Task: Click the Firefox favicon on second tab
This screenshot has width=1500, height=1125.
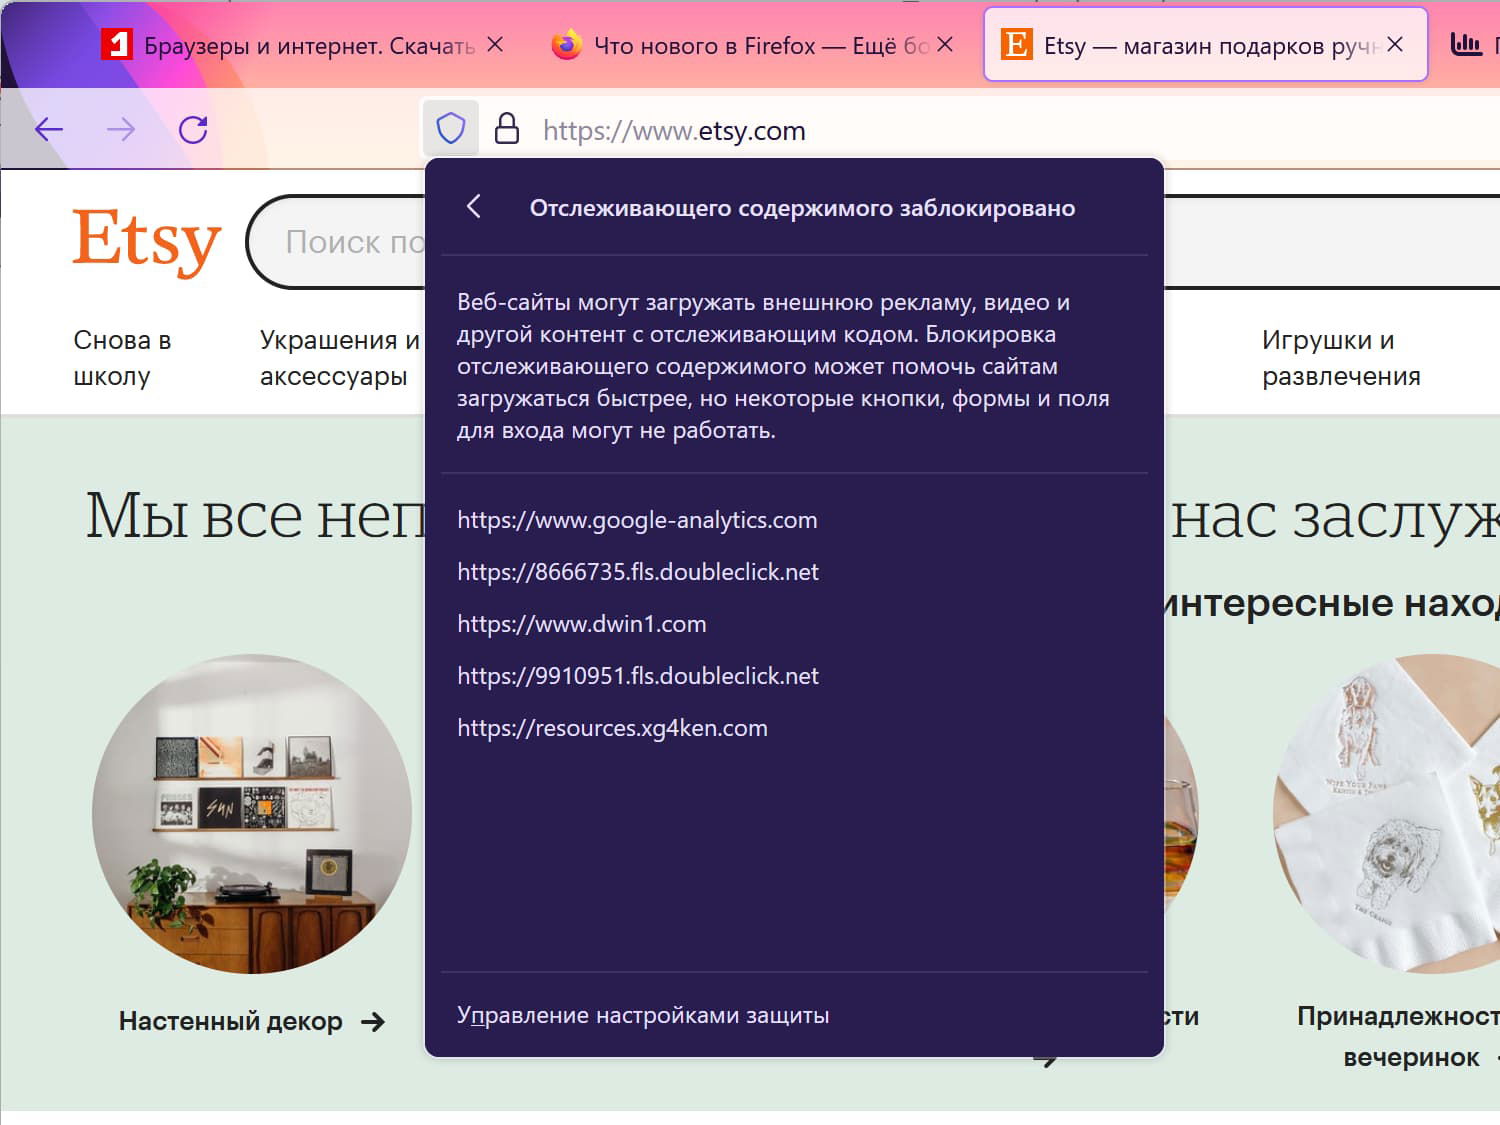Action: [x=567, y=45]
